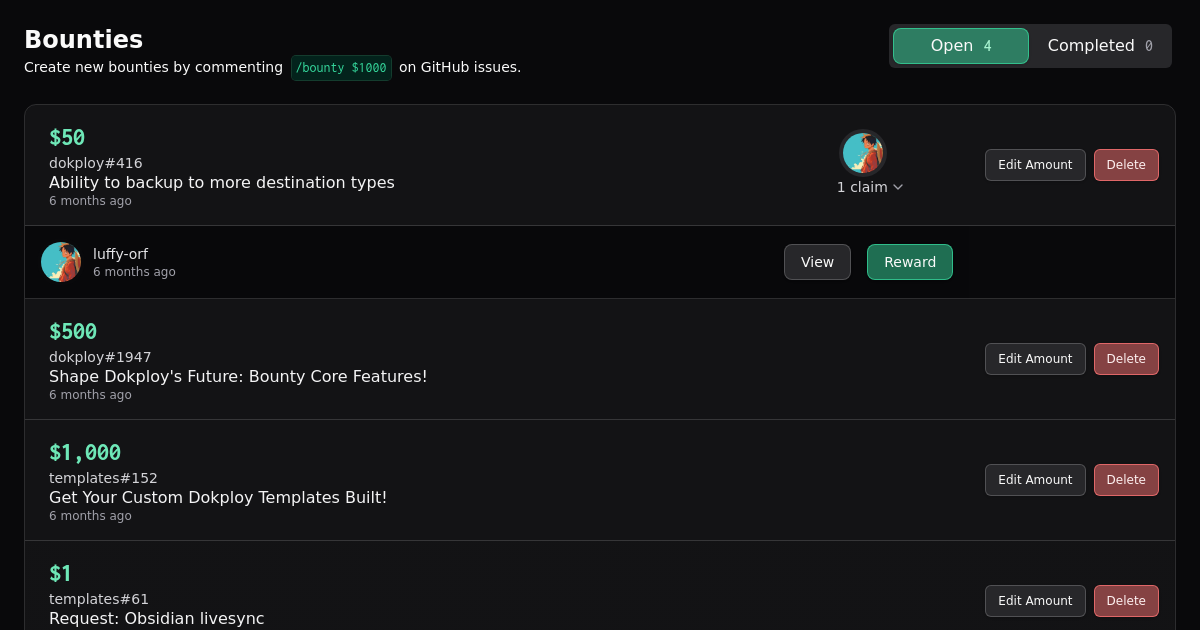Delete the $500 Bounty Core Features bounty
The width and height of the screenshot is (1200, 630).
click(x=1126, y=359)
